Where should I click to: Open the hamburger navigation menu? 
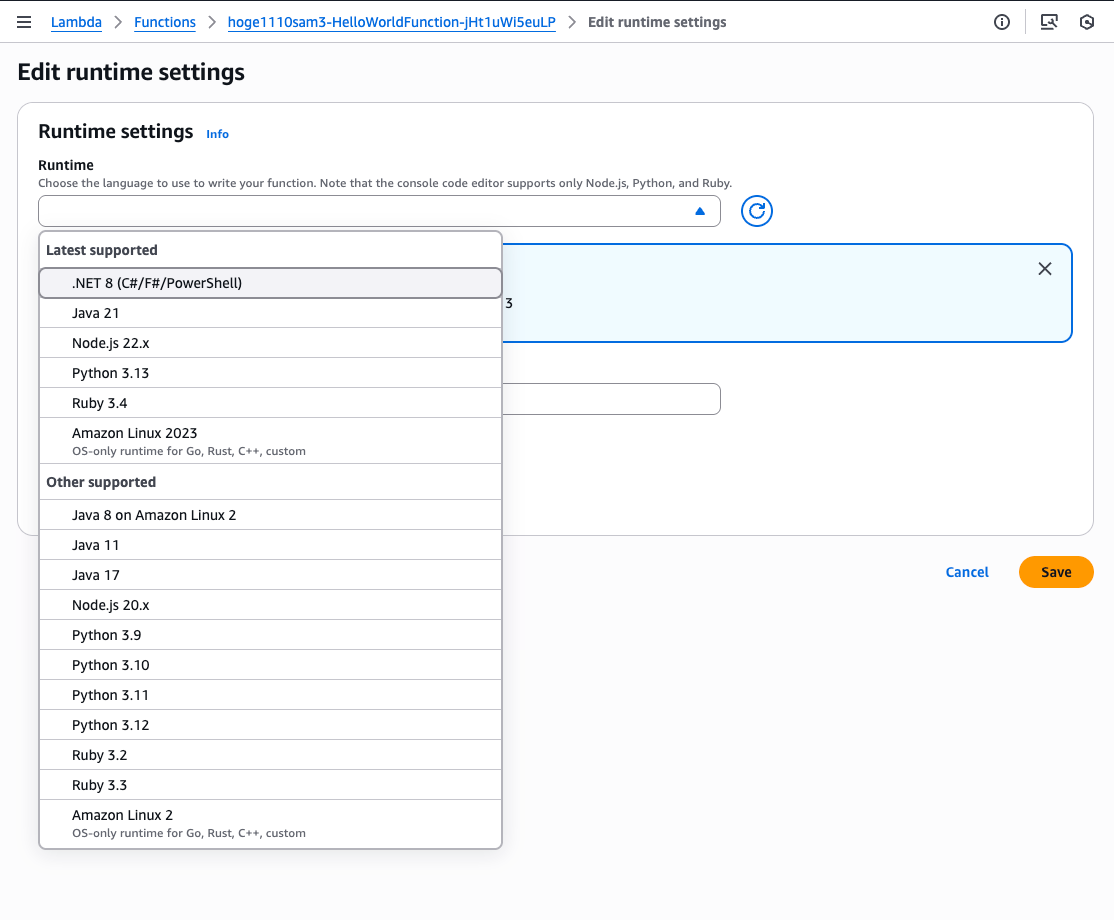pos(24,22)
